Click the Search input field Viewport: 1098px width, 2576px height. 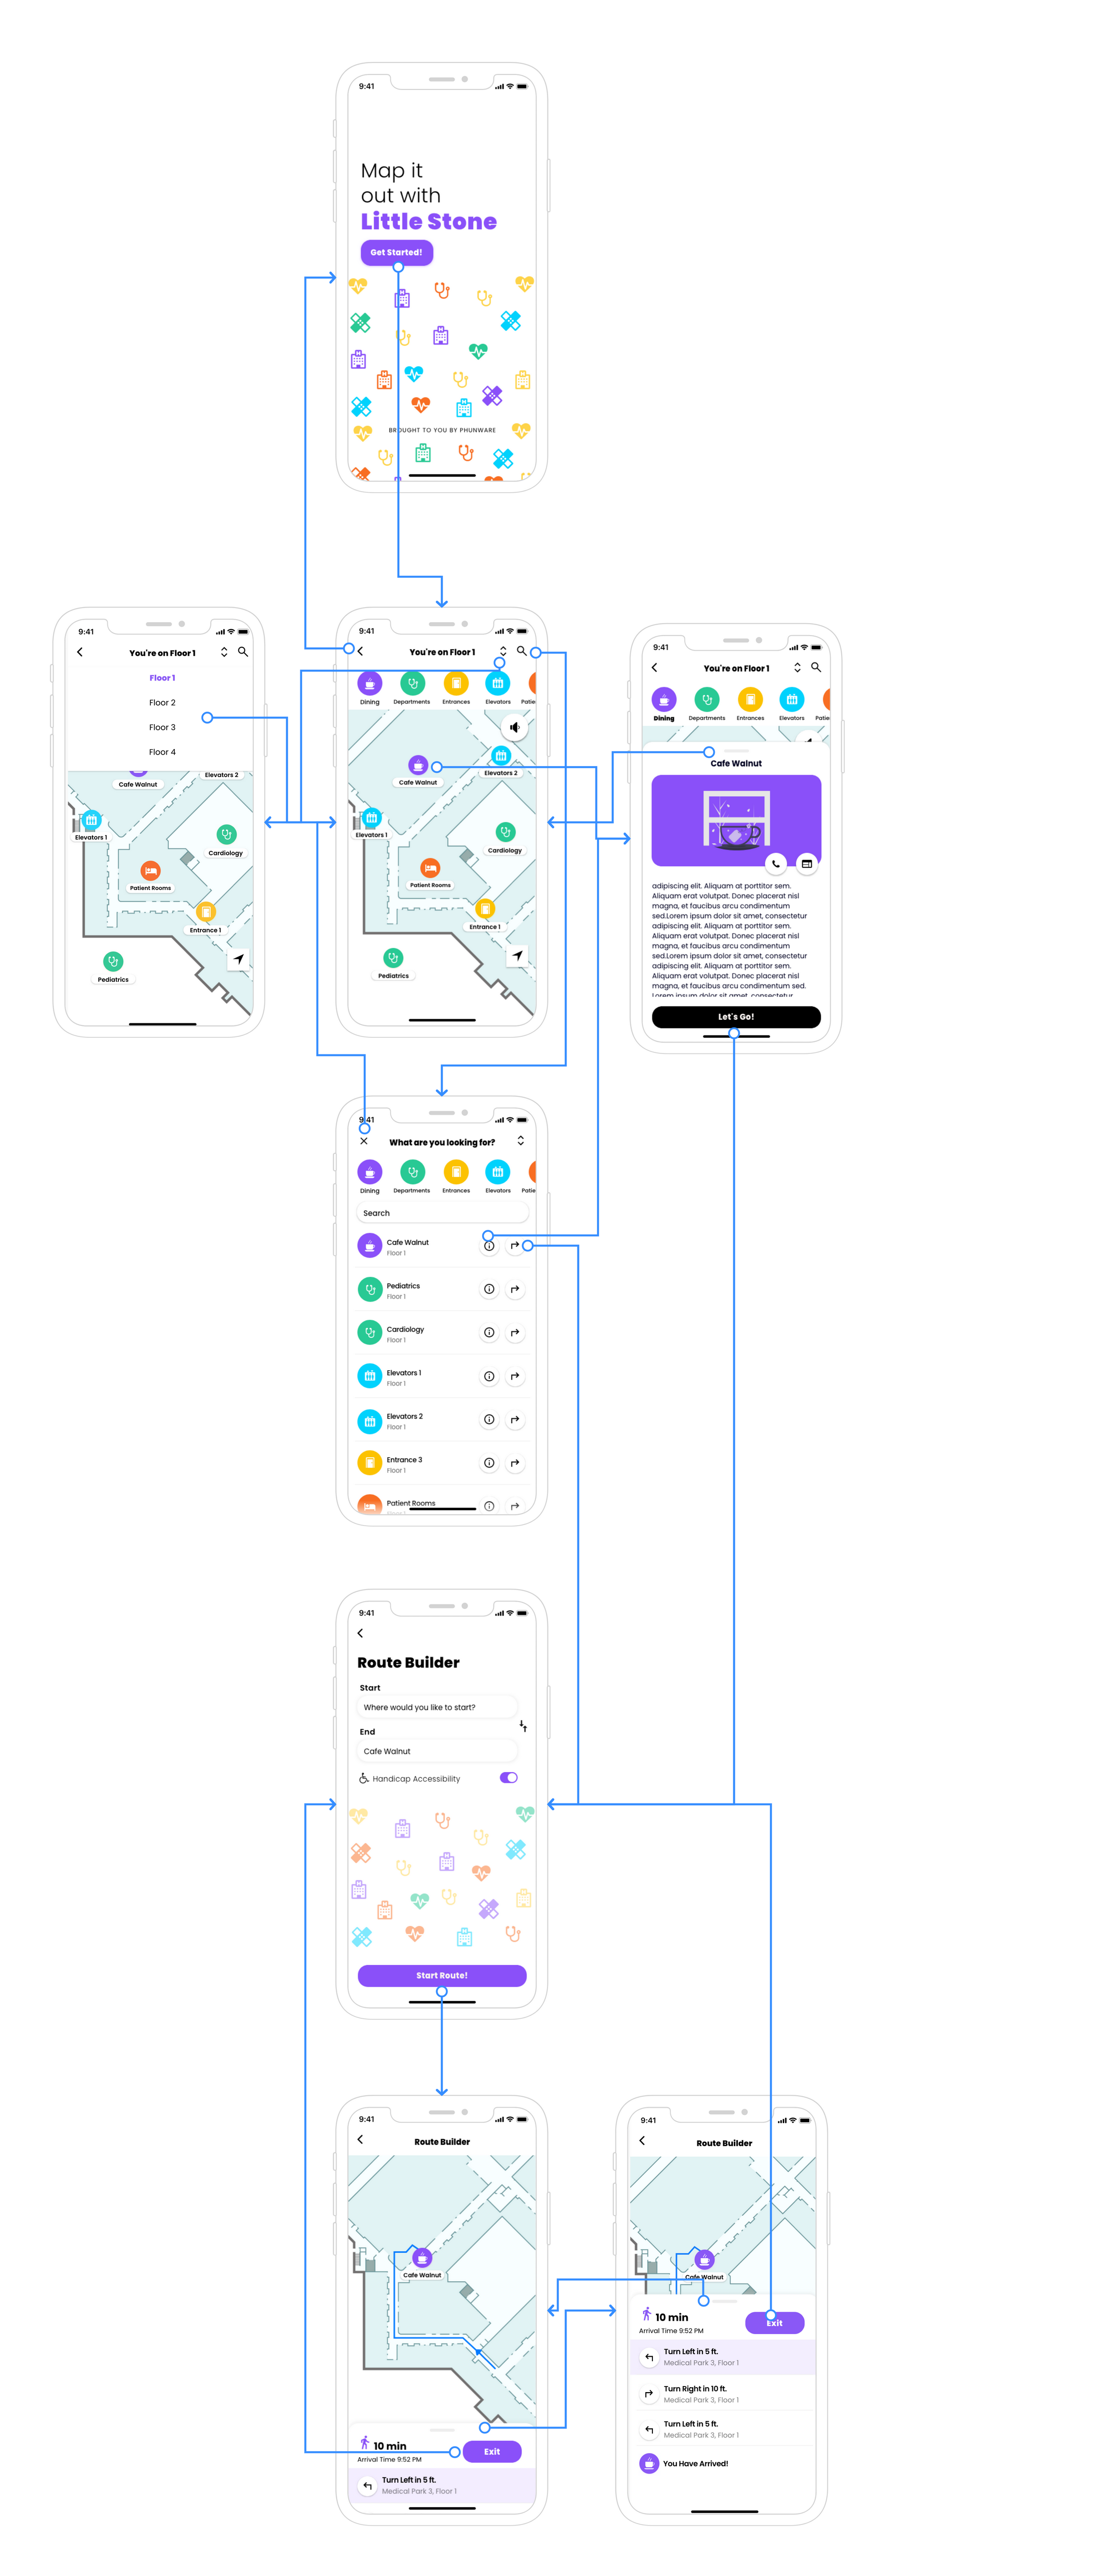pos(442,1213)
